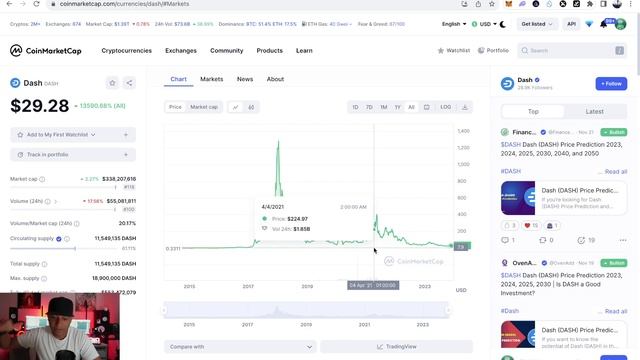The height and width of the screenshot is (360, 640).
Task: Open the English language dropdown
Action: (x=454, y=24)
